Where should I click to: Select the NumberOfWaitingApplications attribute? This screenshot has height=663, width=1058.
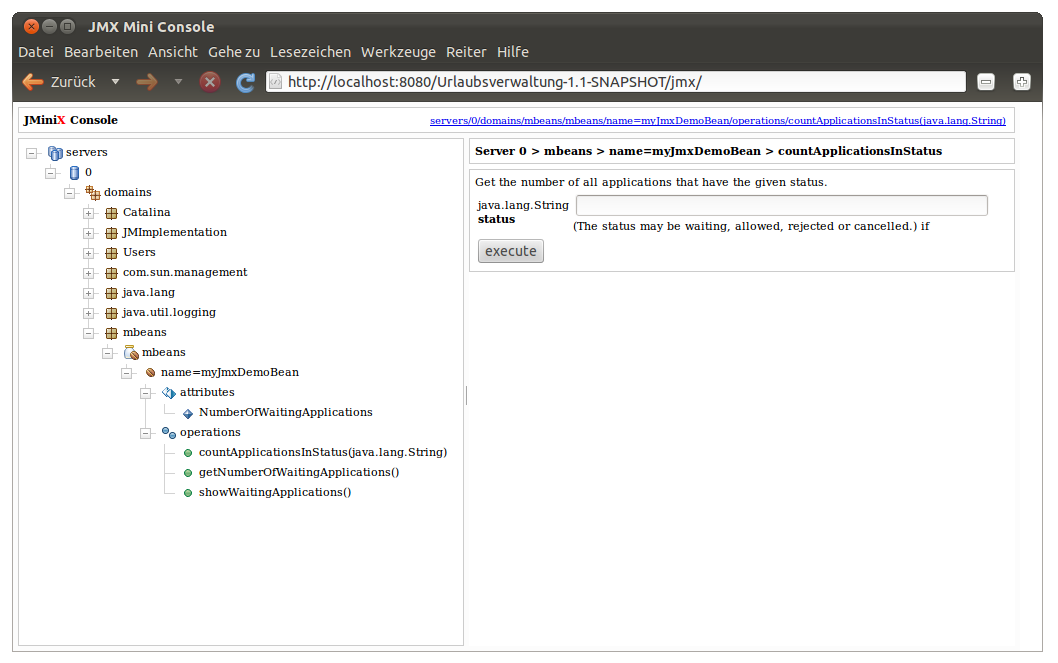(x=285, y=413)
